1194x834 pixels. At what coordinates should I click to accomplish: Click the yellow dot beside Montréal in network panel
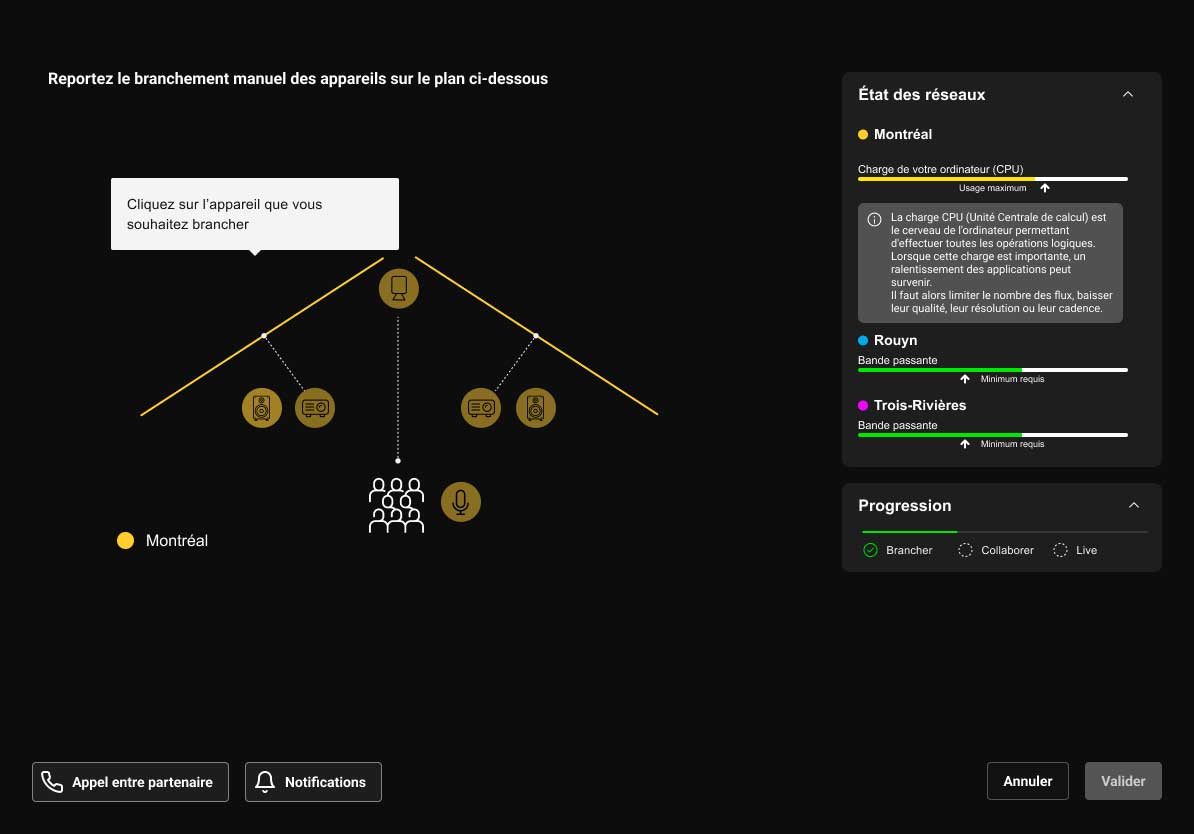(x=863, y=135)
